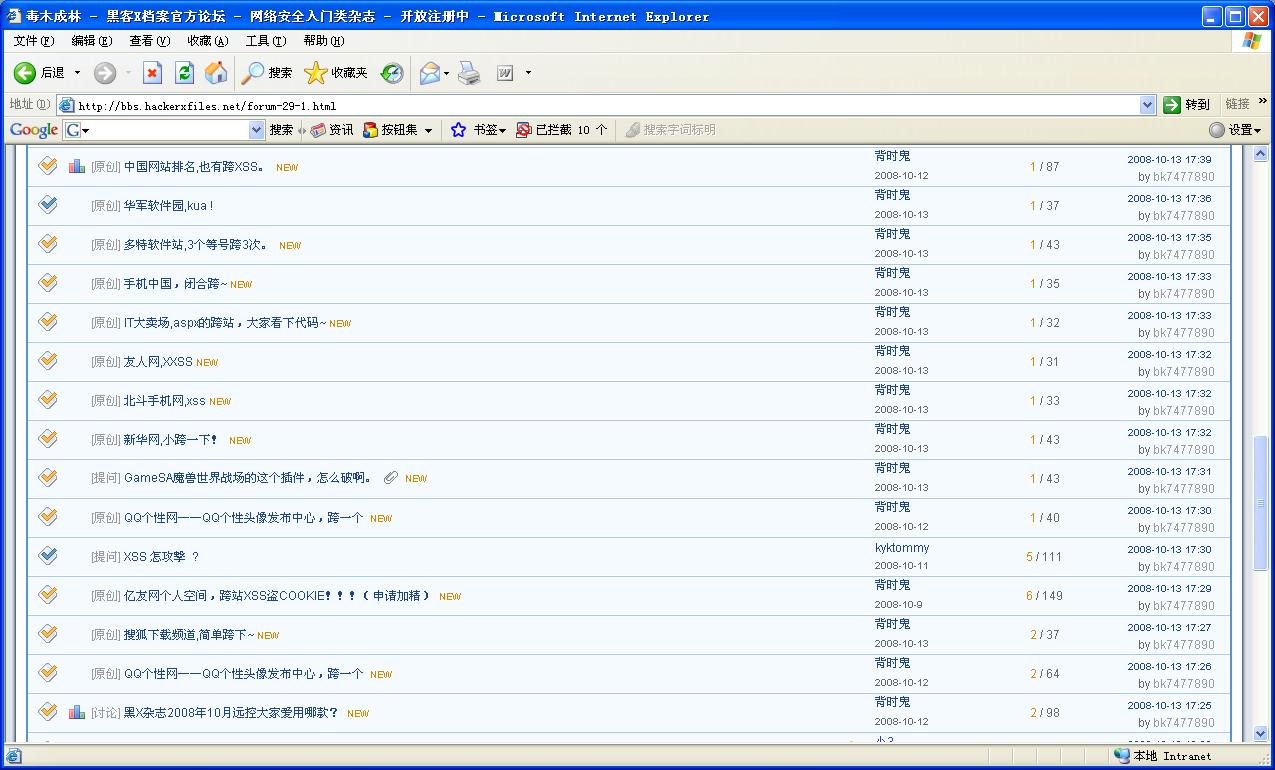Refresh the current page
This screenshot has height=770, width=1275.
(184, 73)
